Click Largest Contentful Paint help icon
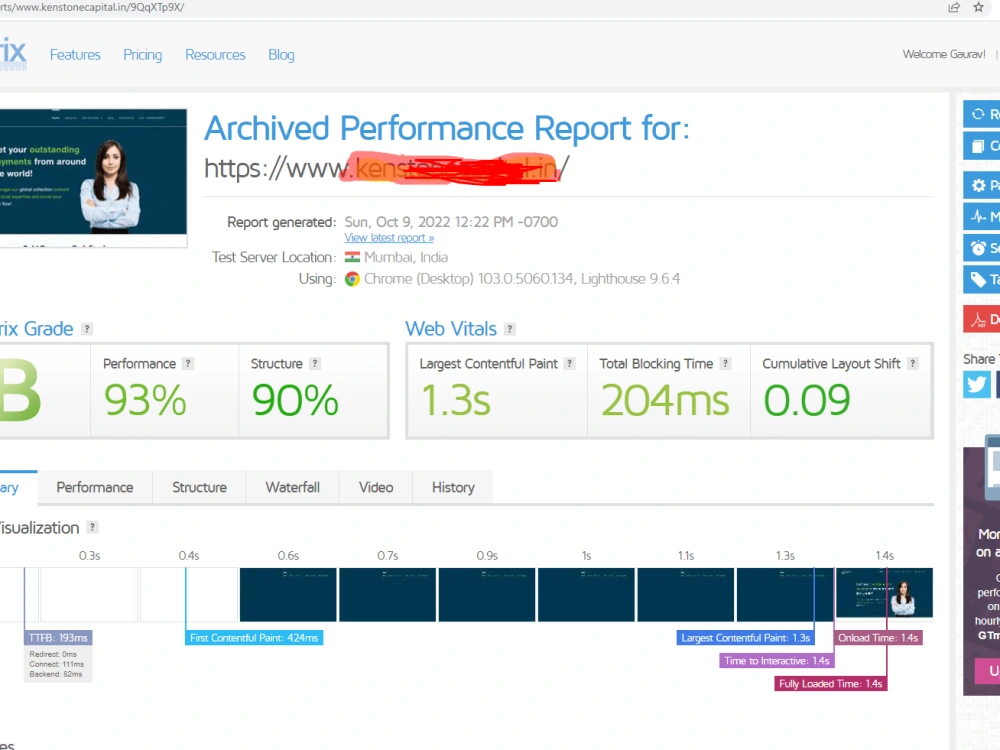This screenshot has width=1000, height=750. point(570,364)
